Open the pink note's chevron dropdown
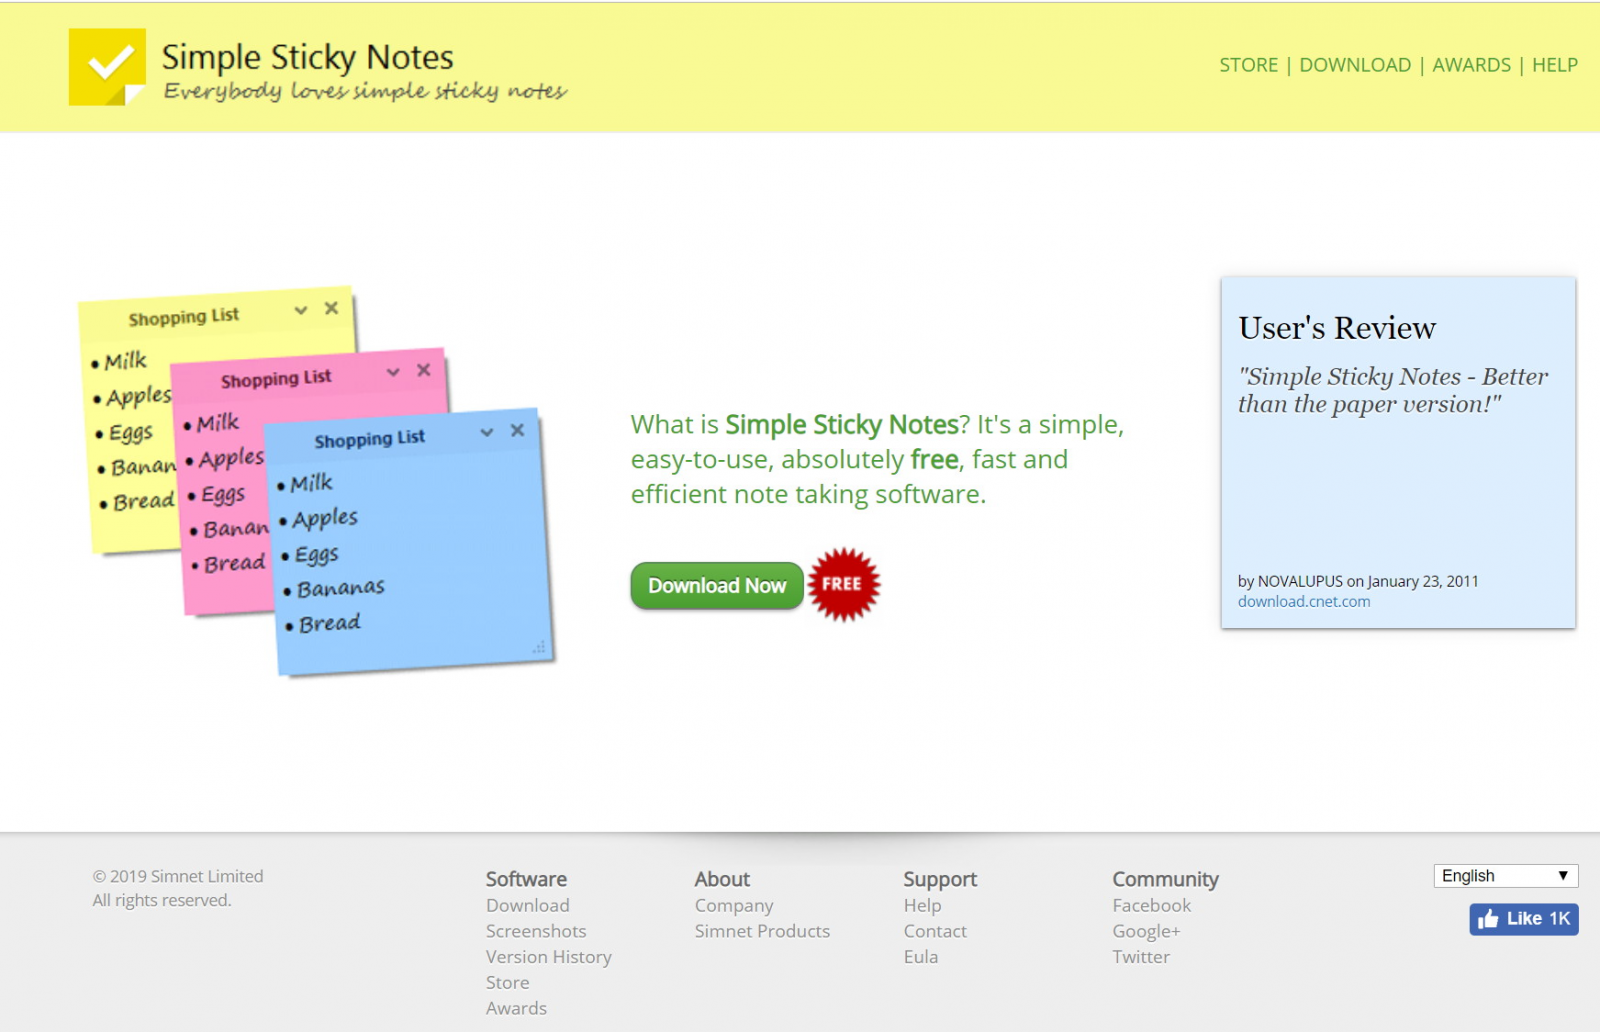 393,372
